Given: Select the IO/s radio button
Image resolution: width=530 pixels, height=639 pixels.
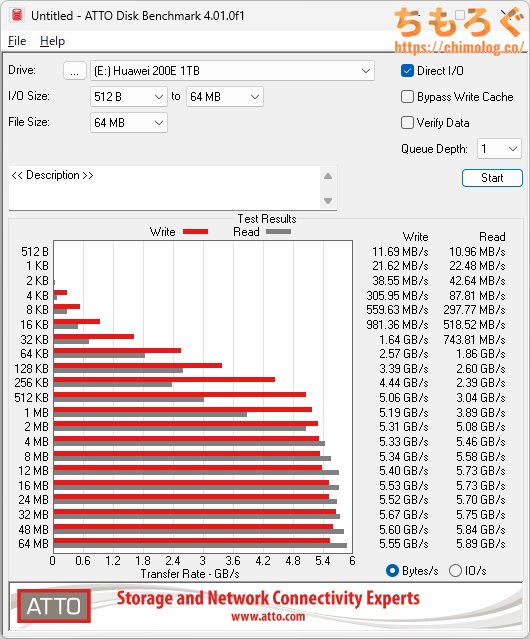Looking at the screenshot, I should click(x=455, y=571).
